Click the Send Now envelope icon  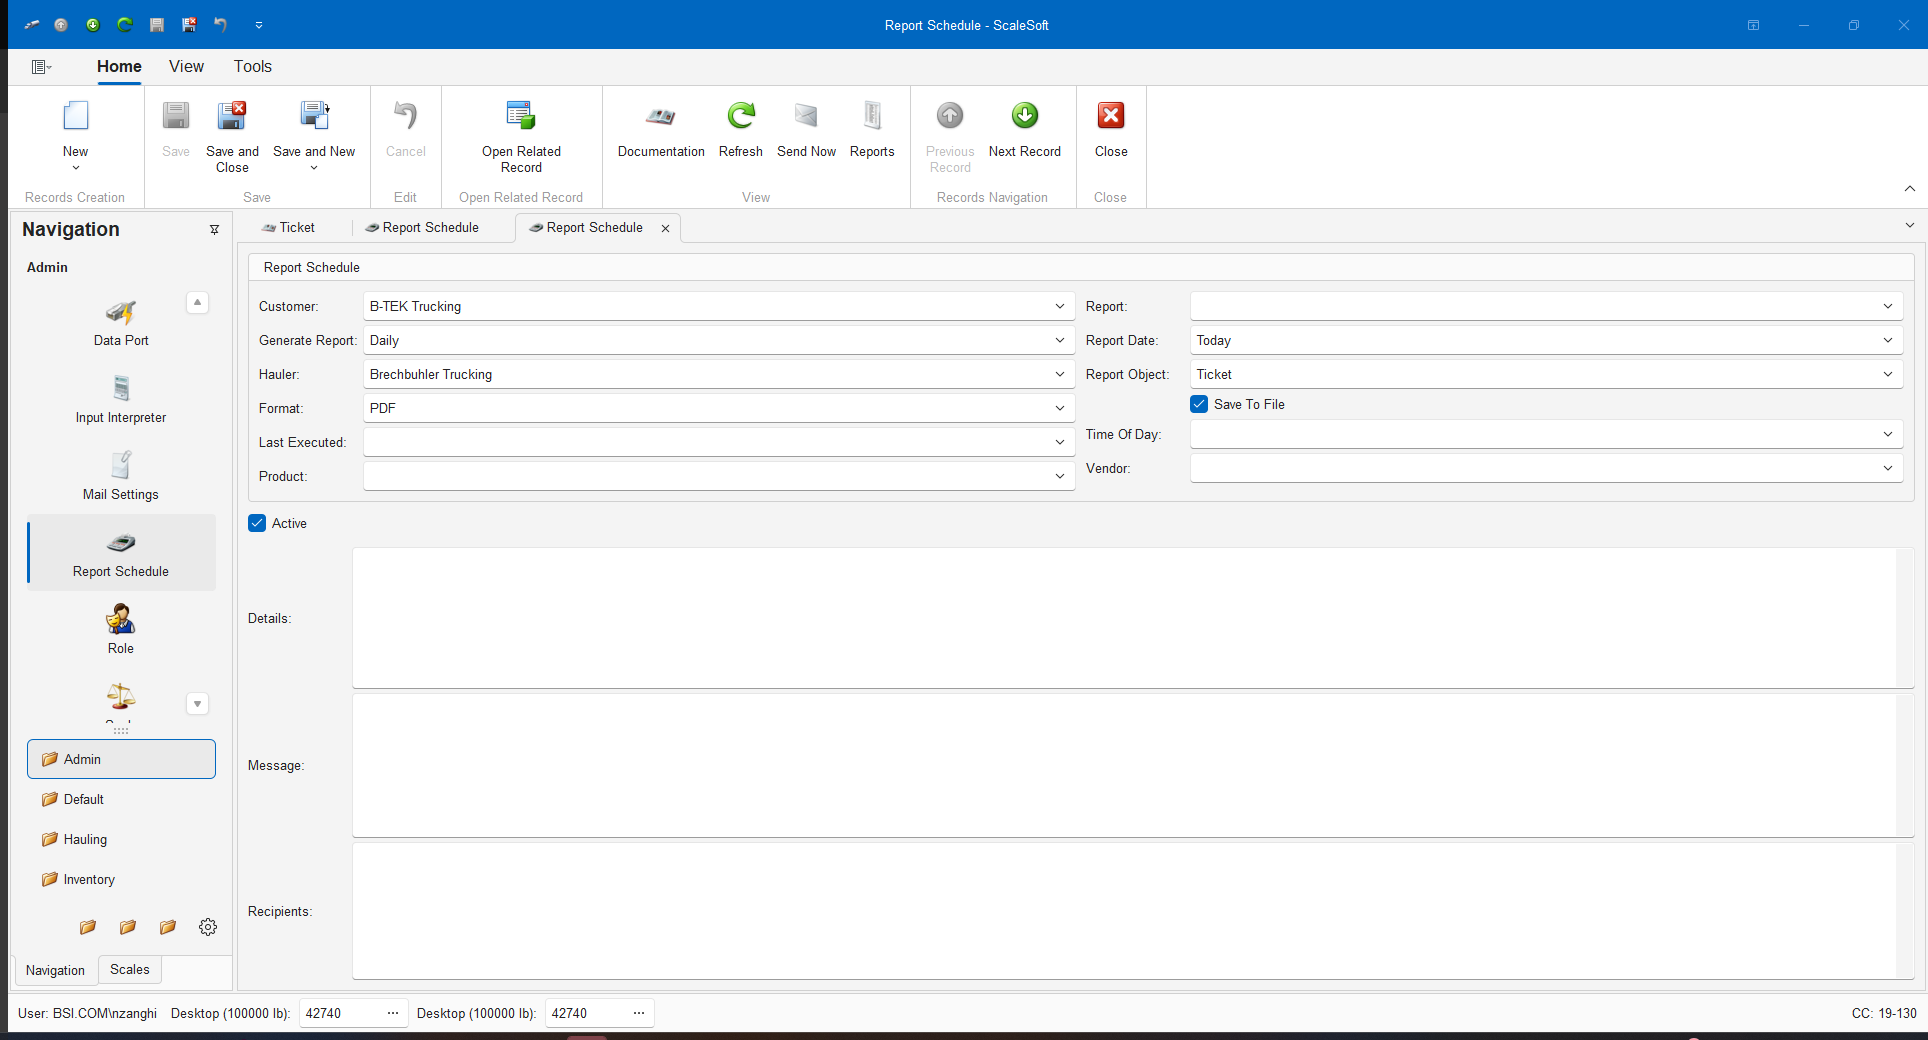tap(806, 116)
